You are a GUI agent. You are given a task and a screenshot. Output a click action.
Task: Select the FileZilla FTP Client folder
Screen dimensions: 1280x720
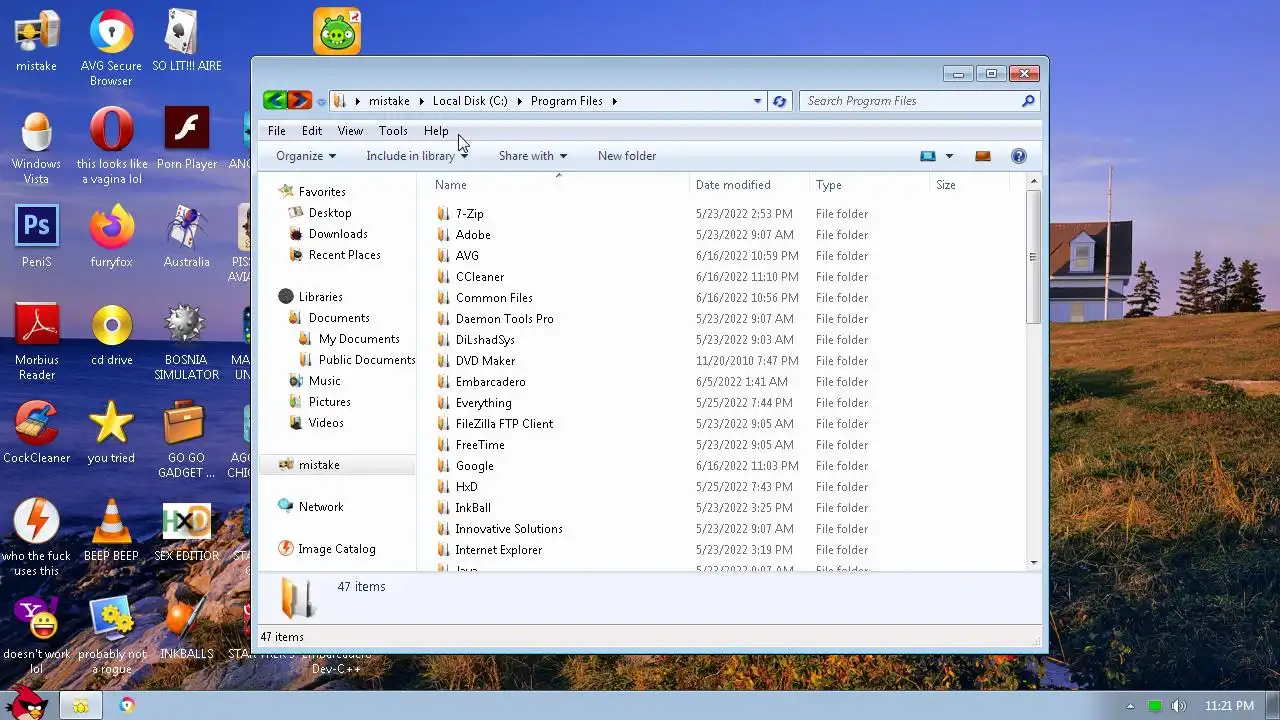point(504,424)
